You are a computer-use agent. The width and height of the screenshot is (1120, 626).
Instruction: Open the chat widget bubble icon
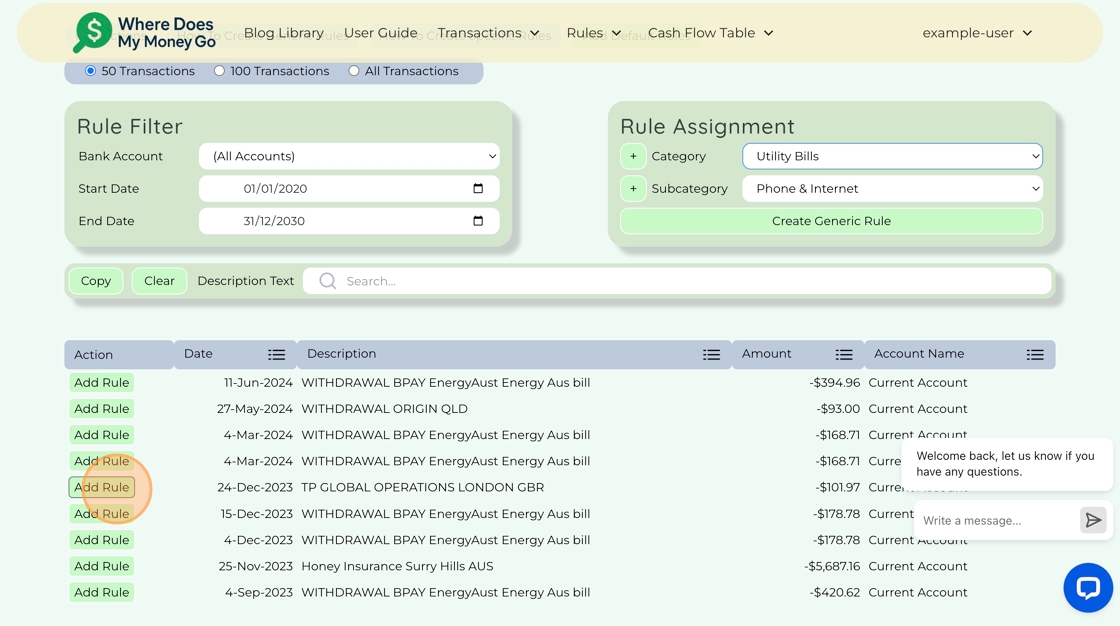(x=1088, y=587)
